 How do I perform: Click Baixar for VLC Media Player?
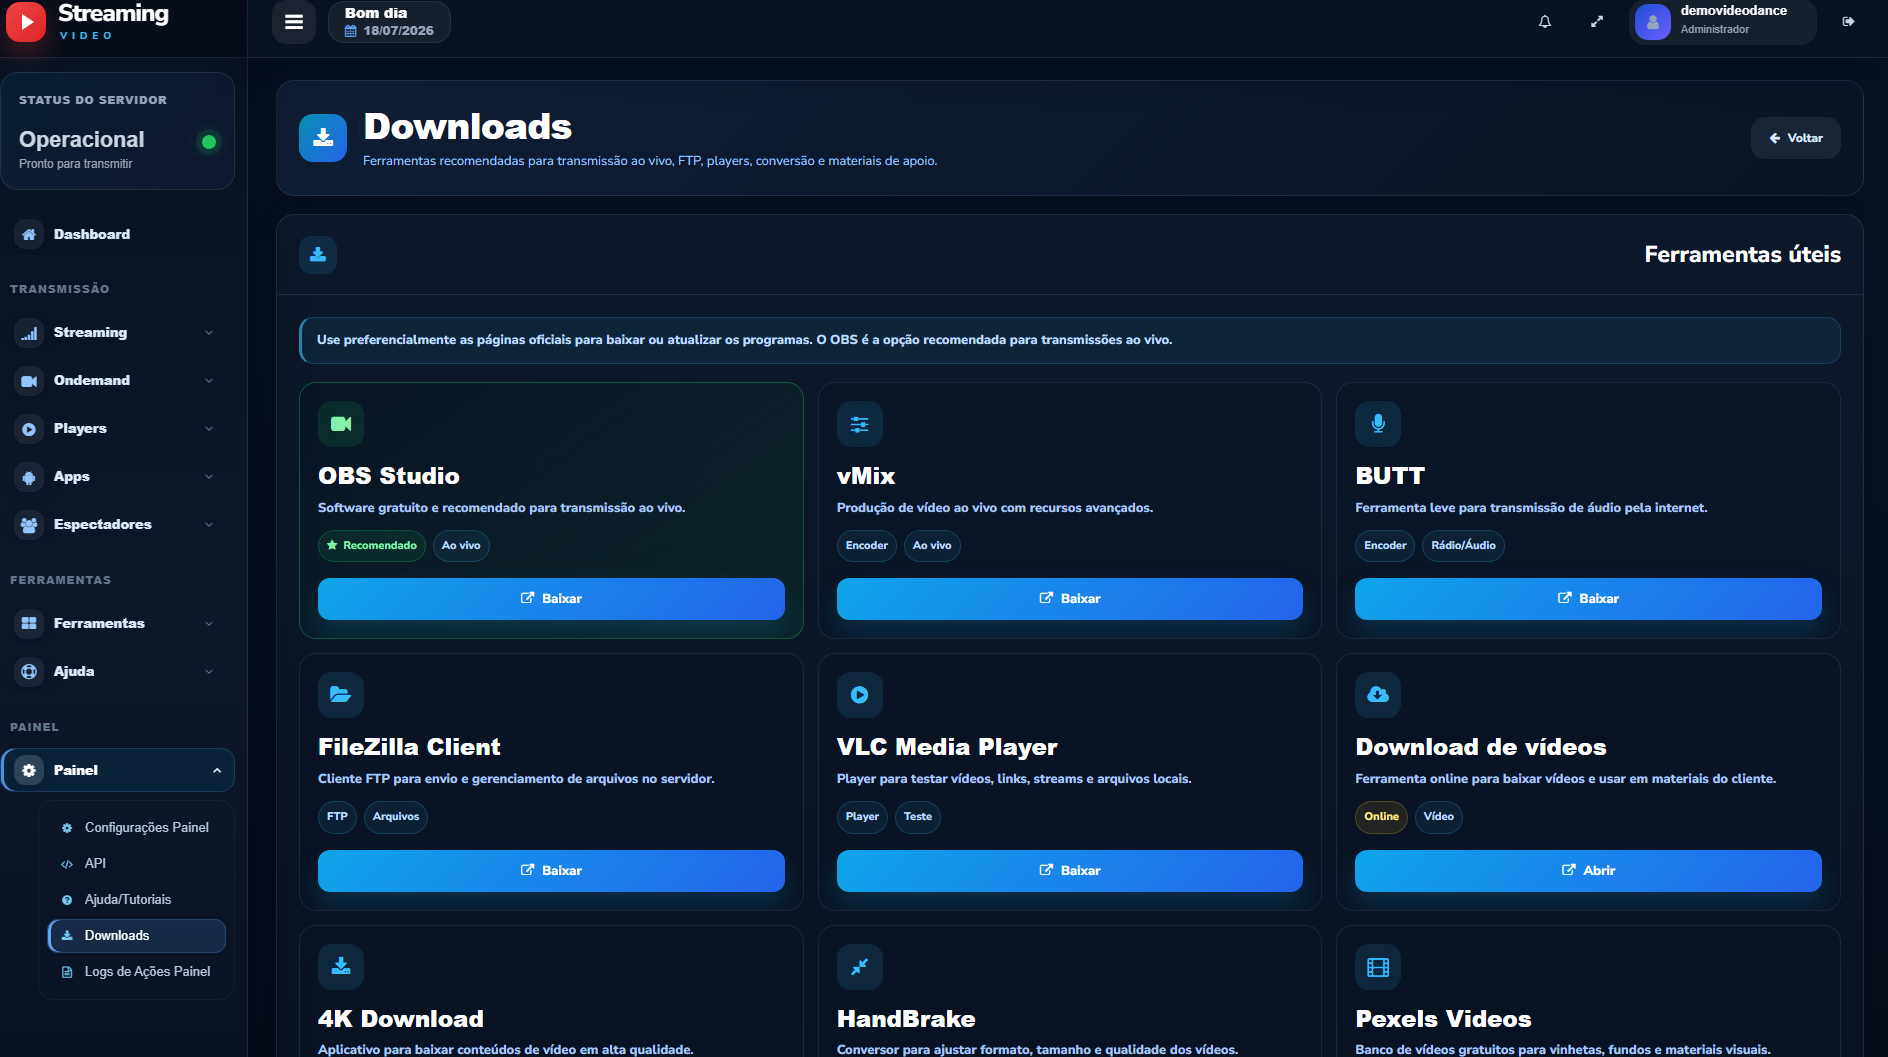1069,870
